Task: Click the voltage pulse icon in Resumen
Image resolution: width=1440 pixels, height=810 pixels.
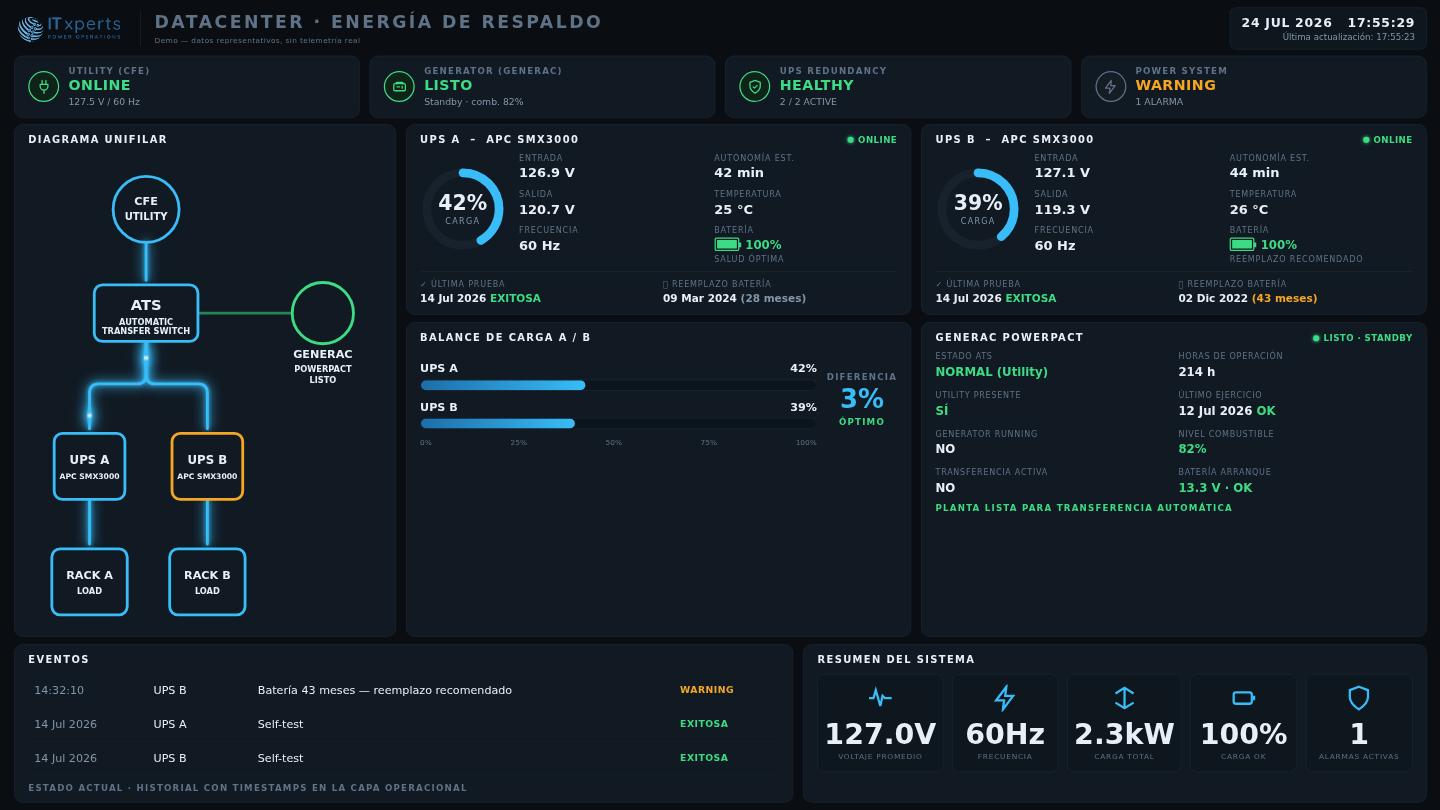Action: pos(880,697)
